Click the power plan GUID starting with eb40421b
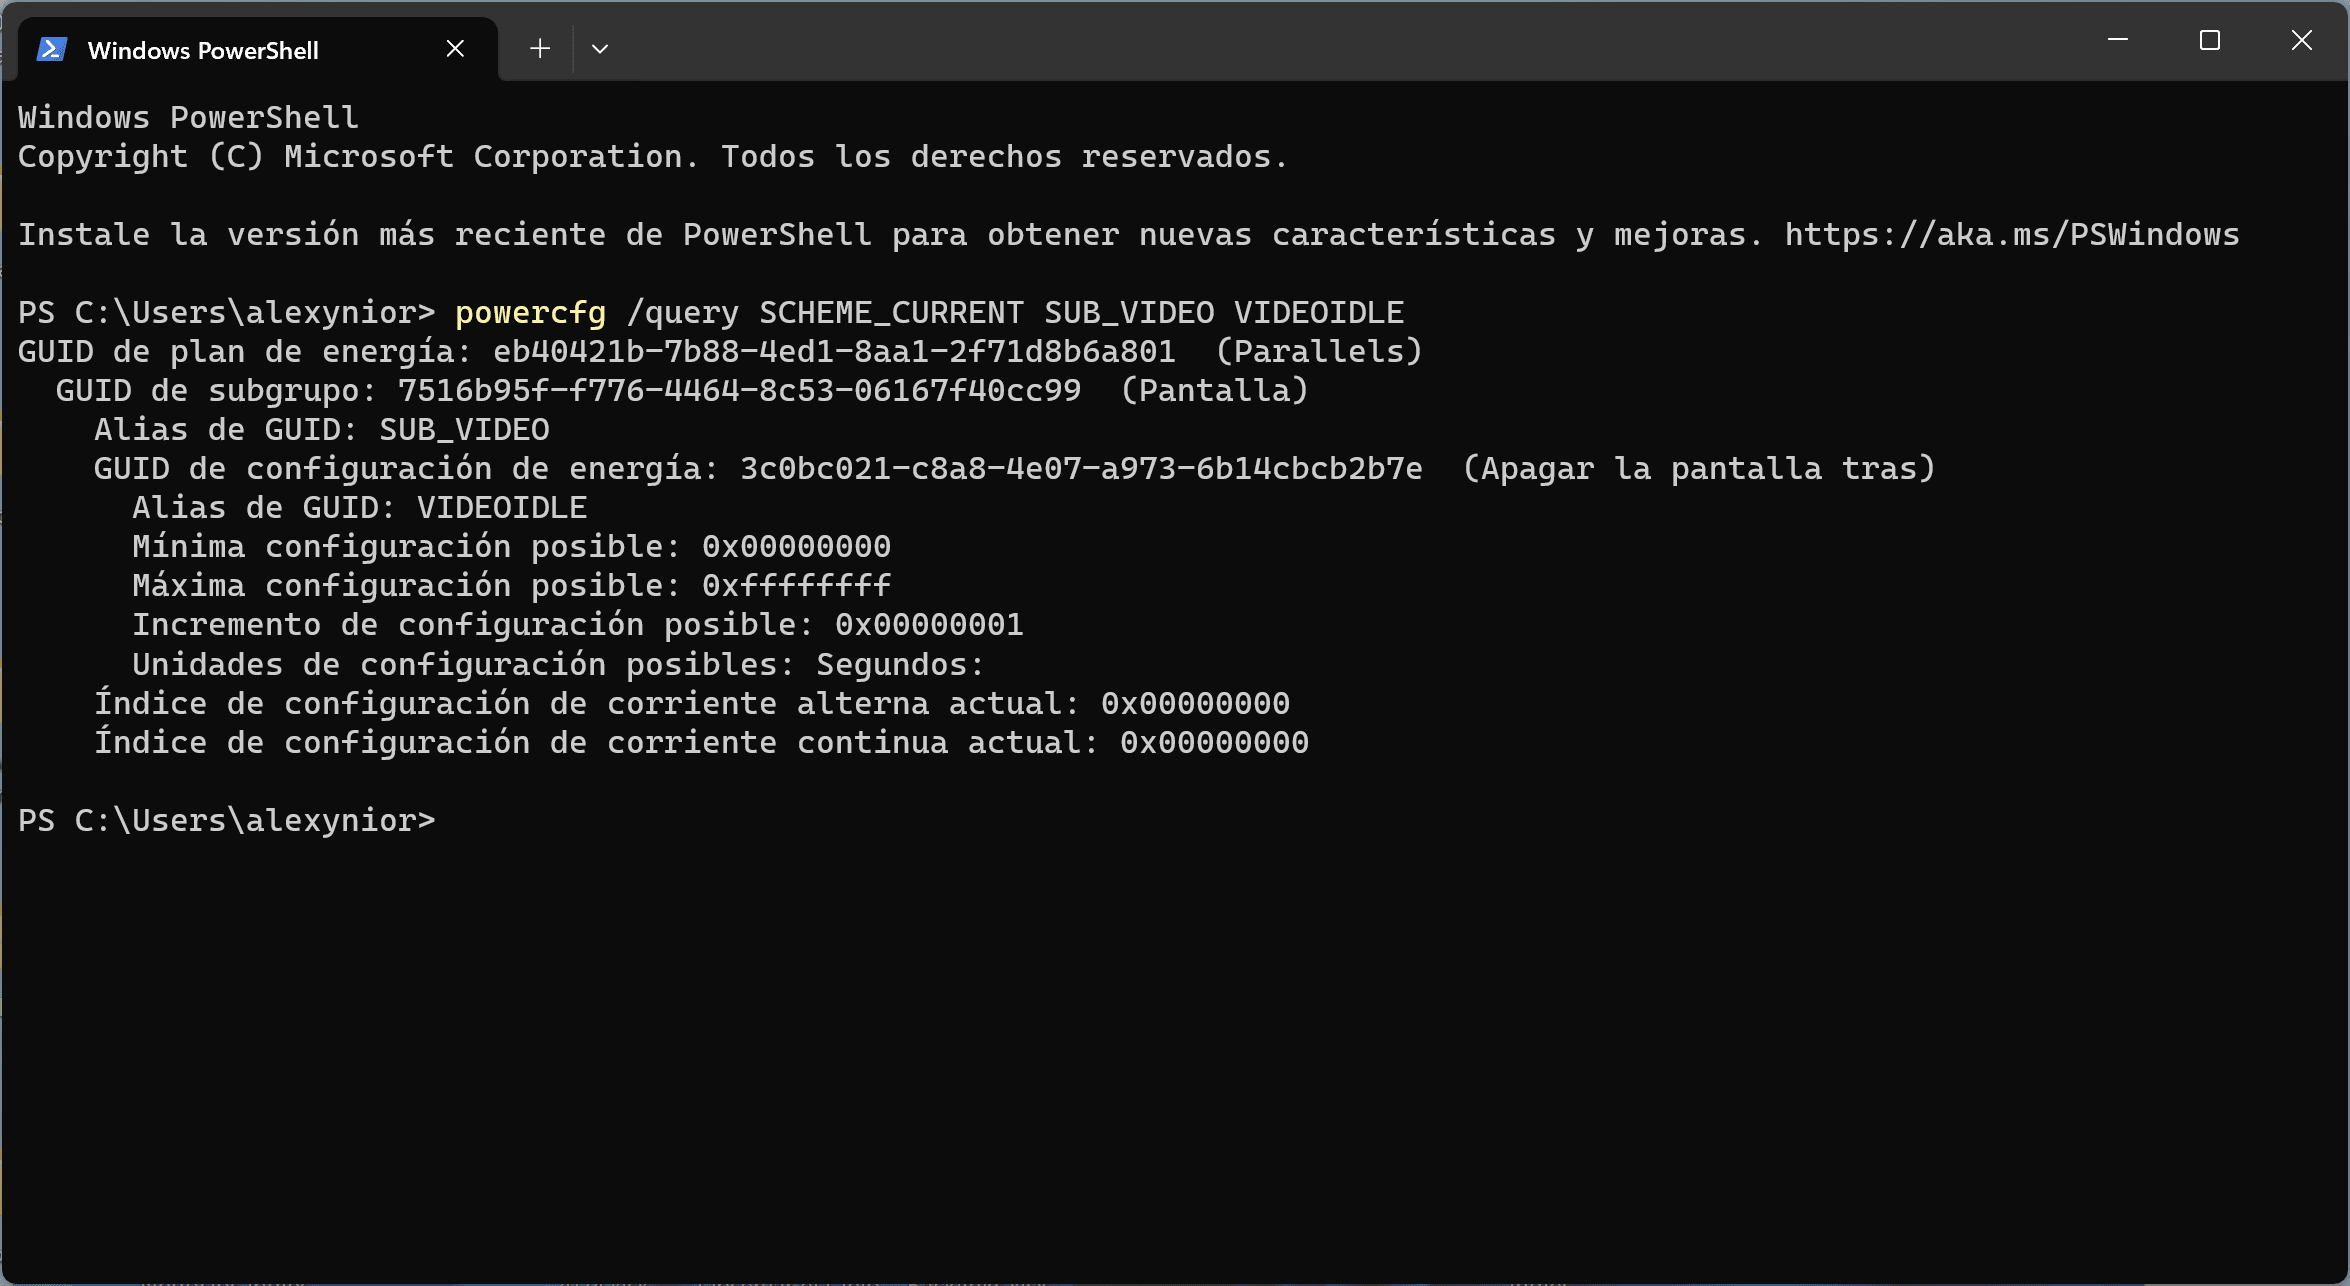 (834, 352)
